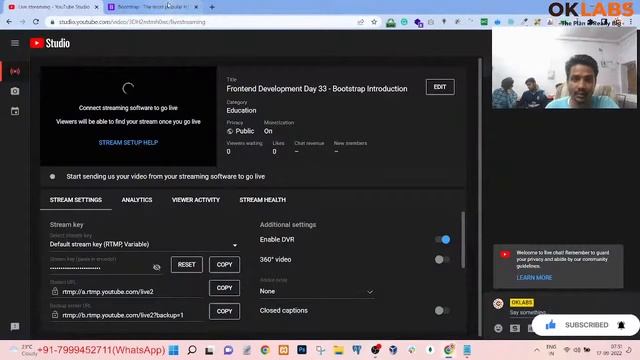Image resolution: width=640 pixels, height=360 pixels.
Task: Click the black stream preview window
Action: (x=128, y=116)
